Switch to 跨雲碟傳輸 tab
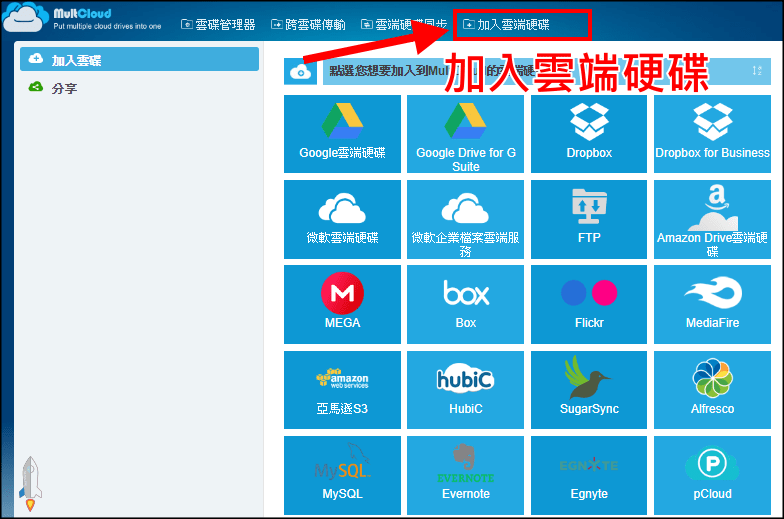This screenshot has width=784, height=519. (308, 24)
